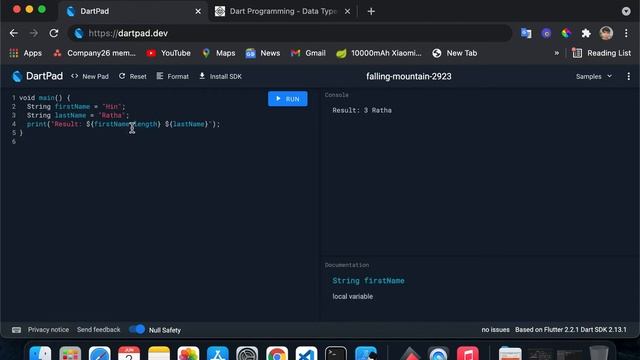
Task: Click the Send feedback link
Action: [x=98, y=329]
